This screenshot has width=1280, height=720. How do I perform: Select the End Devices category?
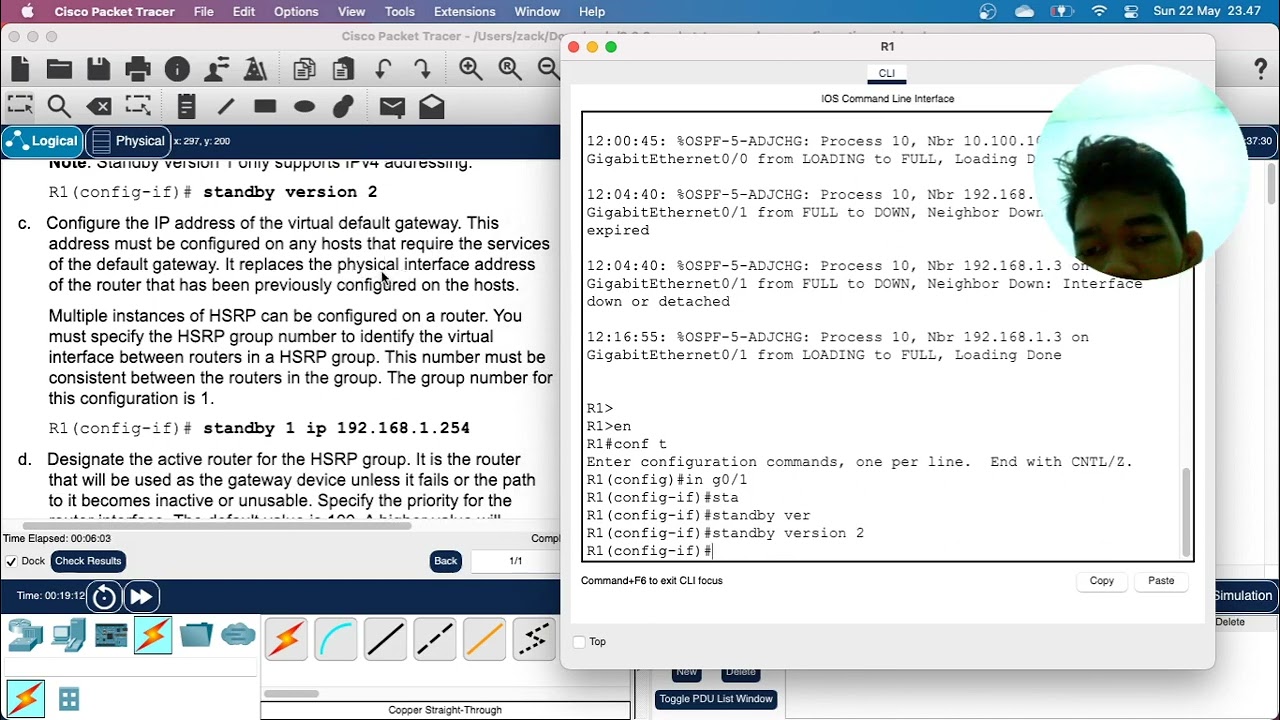[x=69, y=635]
